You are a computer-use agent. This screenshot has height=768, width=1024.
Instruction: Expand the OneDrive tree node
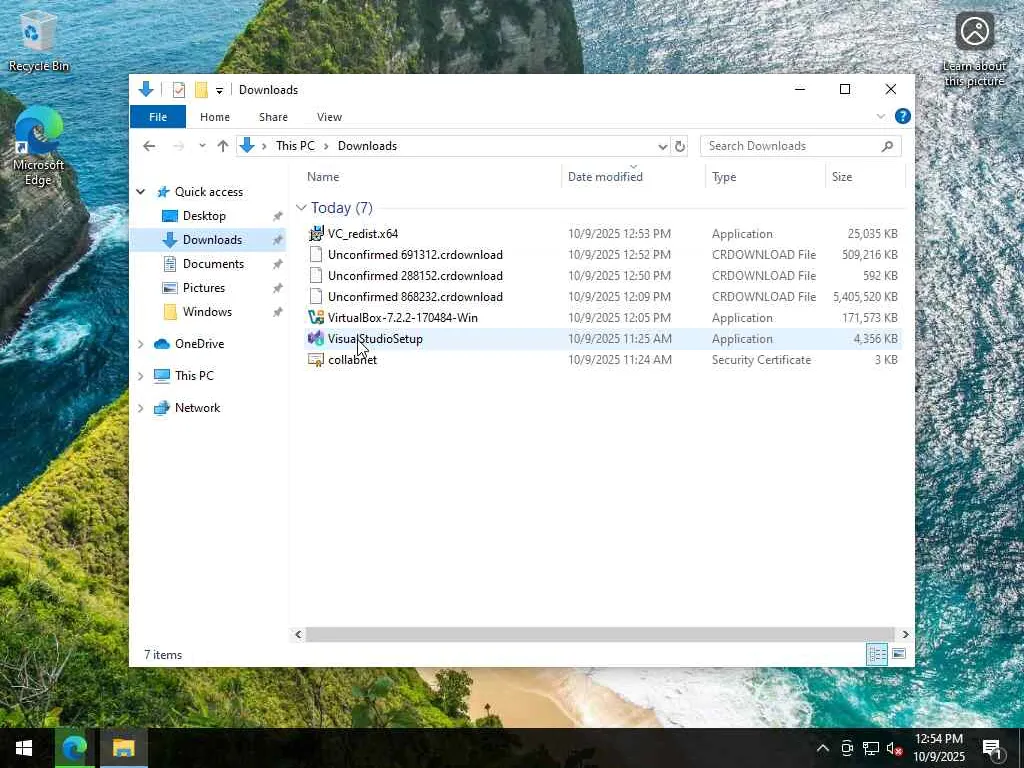pyautogui.click(x=140, y=344)
